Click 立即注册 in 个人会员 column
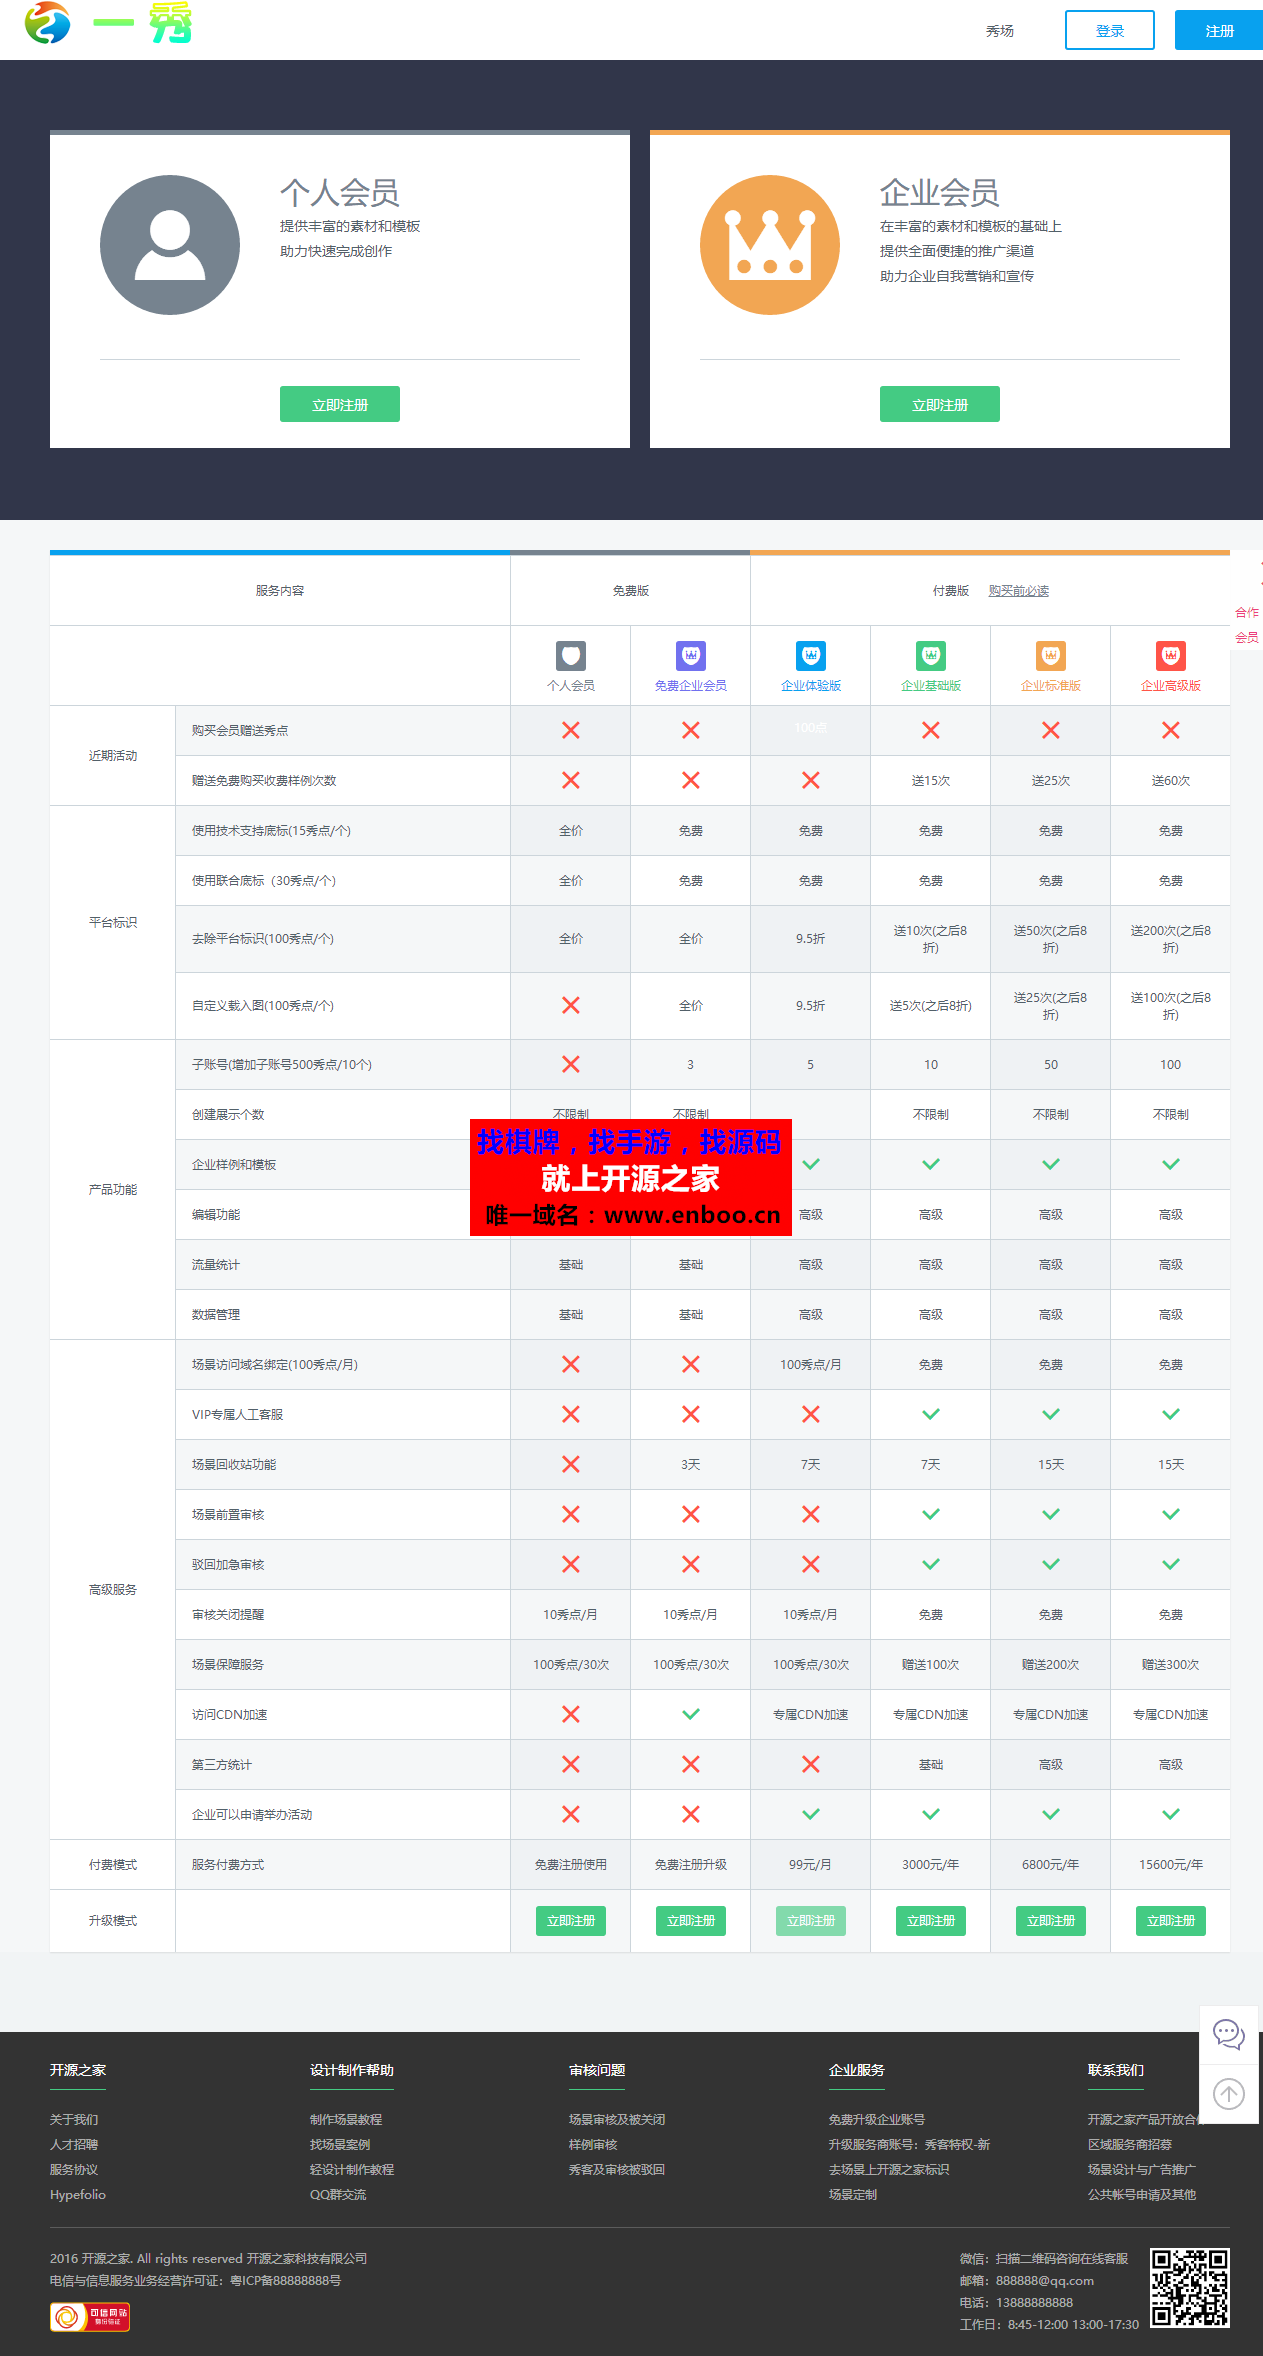1263x2356 pixels. point(571,1921)
